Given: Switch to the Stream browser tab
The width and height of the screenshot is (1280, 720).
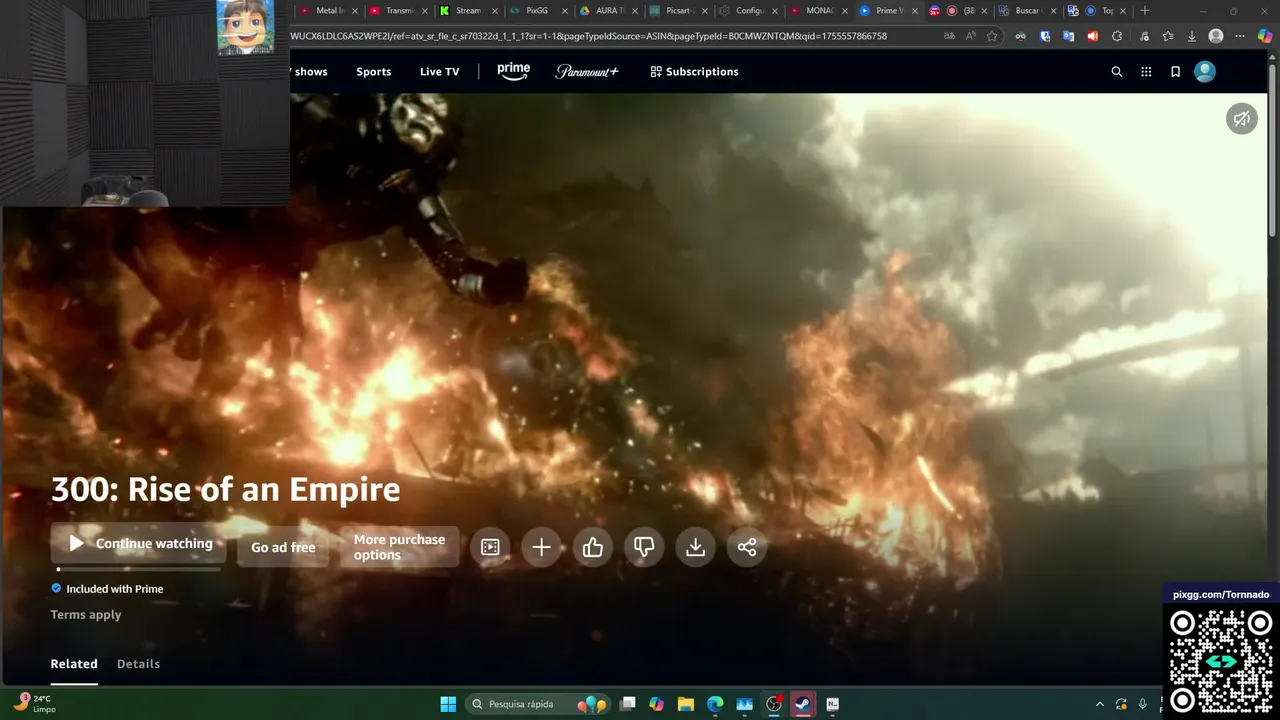Looking at the screenshot, I should pyautogui.click(x=467, y=11).
